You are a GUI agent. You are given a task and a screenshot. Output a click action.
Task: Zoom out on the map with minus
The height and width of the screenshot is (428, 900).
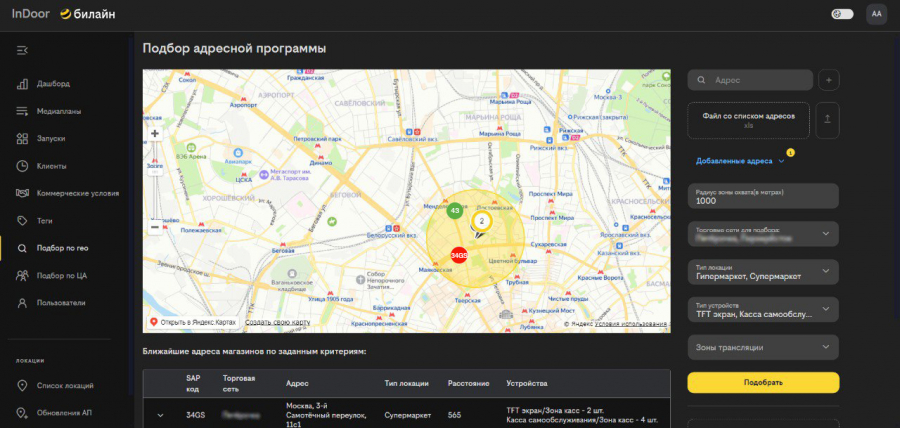[x=155, y=227]
